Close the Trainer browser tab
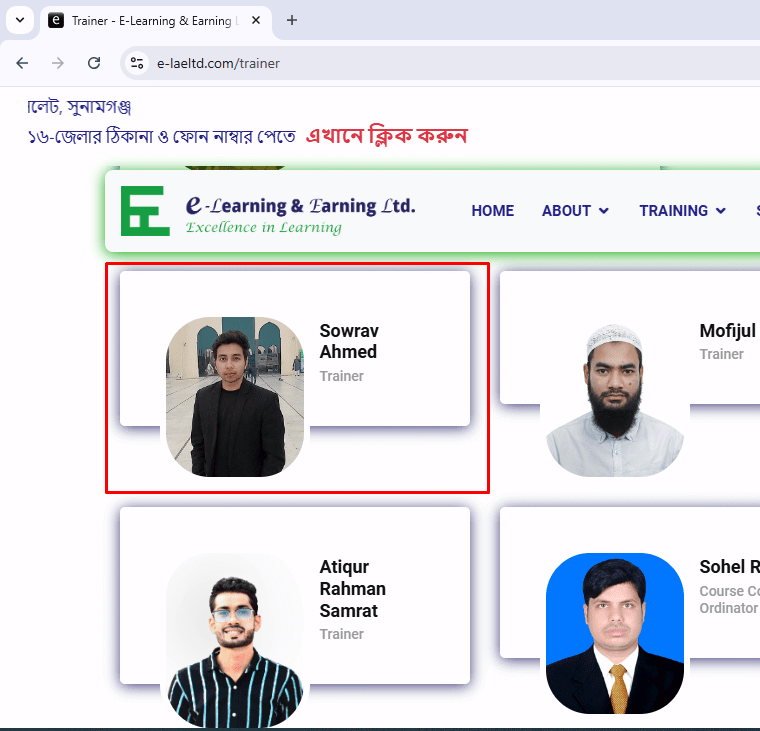The image size is (760, 731). point(258,20)
